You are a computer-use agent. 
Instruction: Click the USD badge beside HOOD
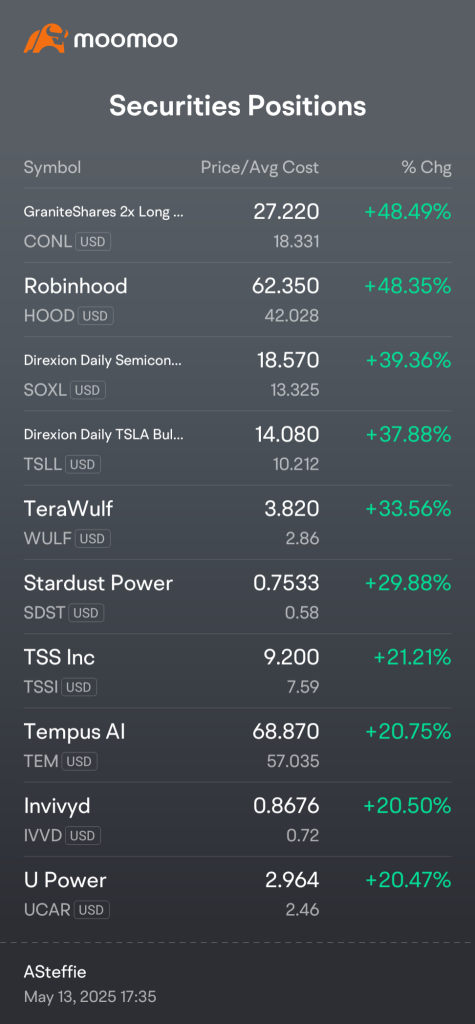click(96, 316)
